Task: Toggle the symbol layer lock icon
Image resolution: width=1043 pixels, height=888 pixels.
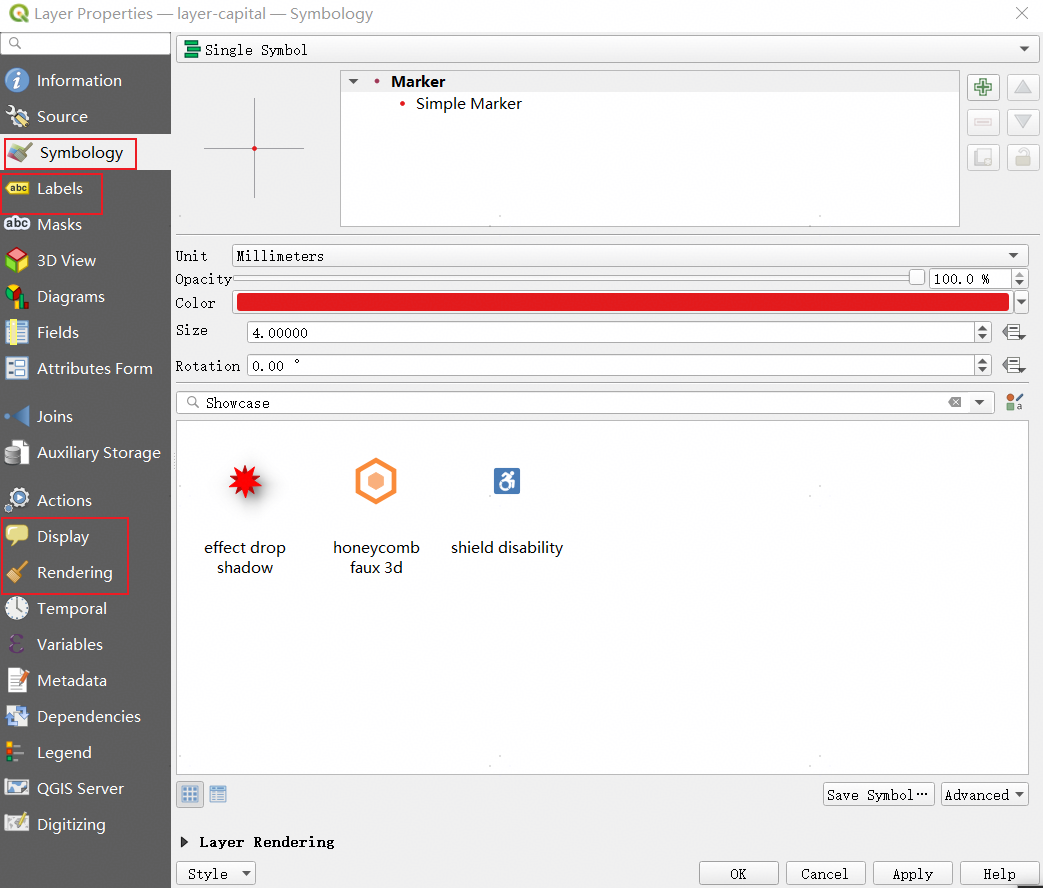Action: pyautogui.click(x=1022, y=157)
